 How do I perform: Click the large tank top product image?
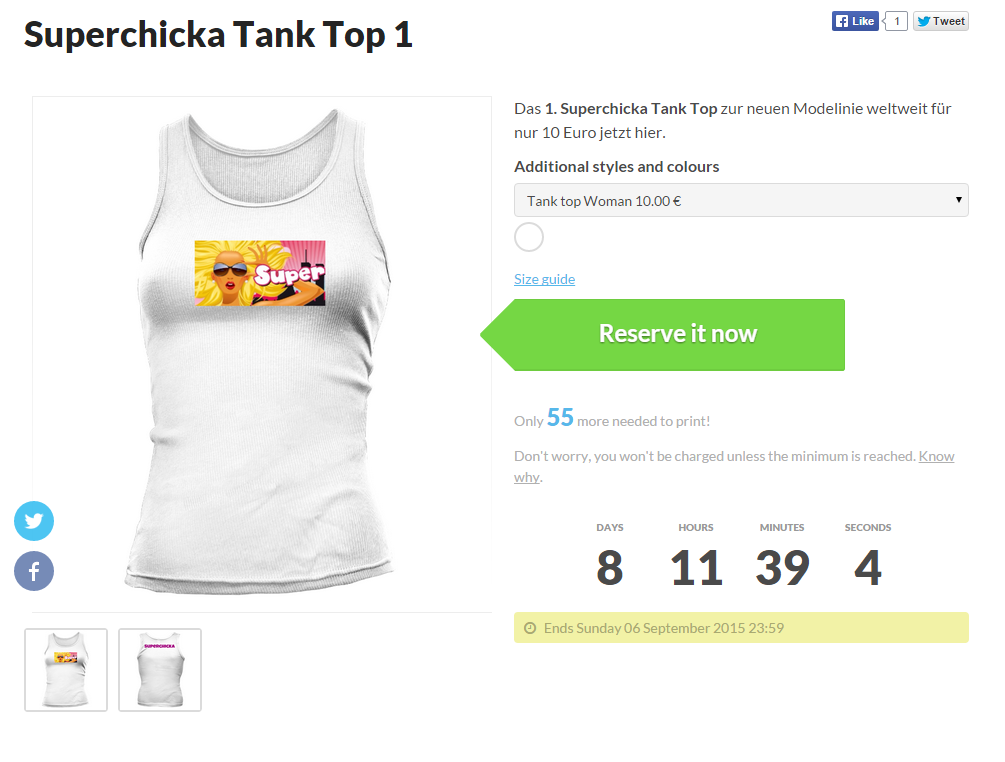click(x=262, y=420)
